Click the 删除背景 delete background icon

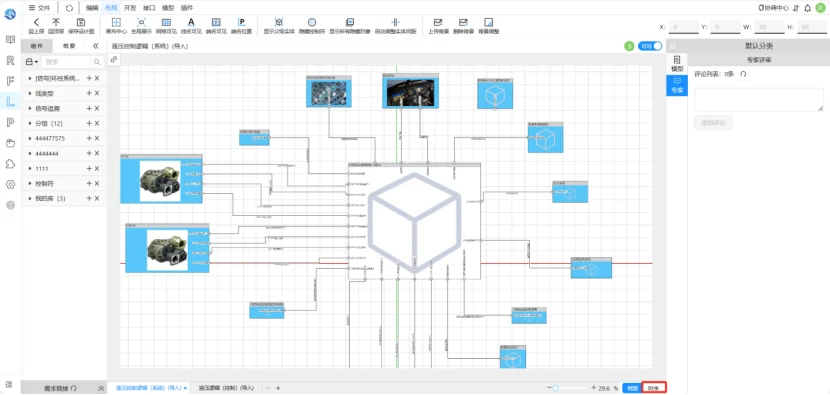coord(463,22)
